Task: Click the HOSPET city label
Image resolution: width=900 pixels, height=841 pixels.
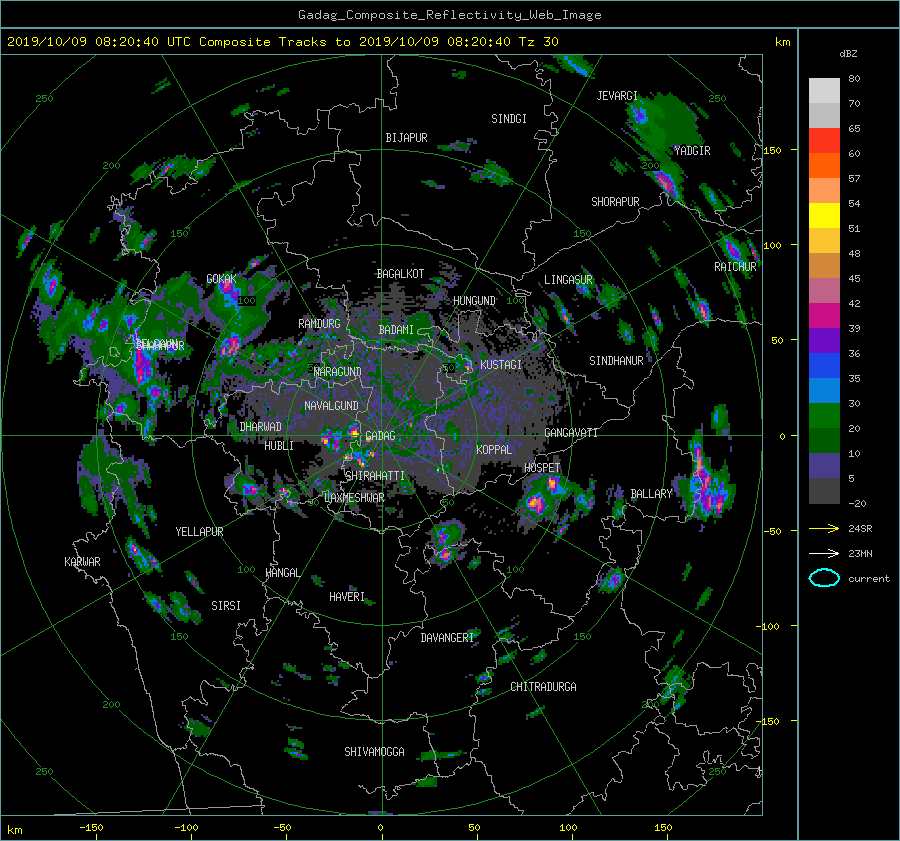Action: (542, 468)
